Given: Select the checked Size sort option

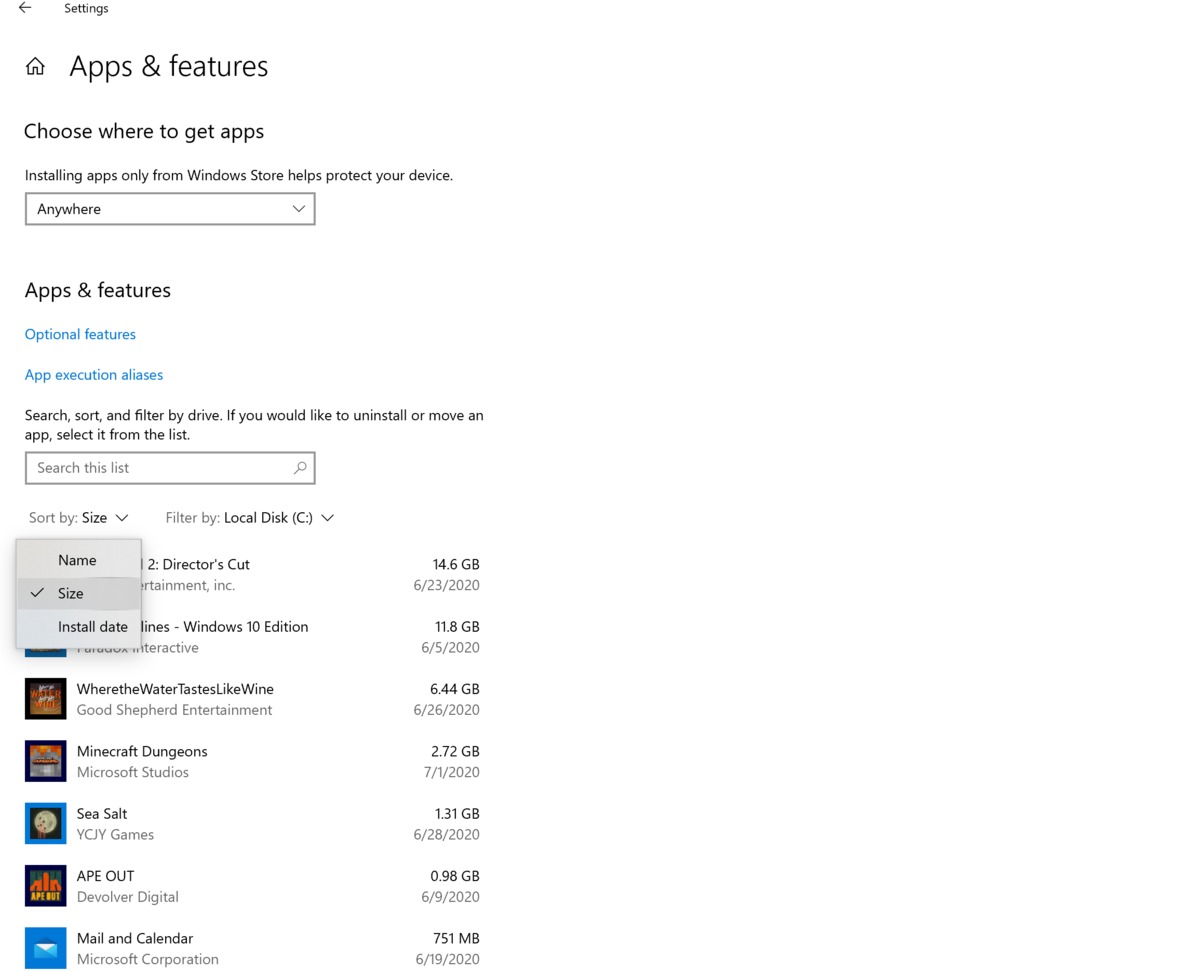Looking at the screenshot, I should (x=78, y=593).
